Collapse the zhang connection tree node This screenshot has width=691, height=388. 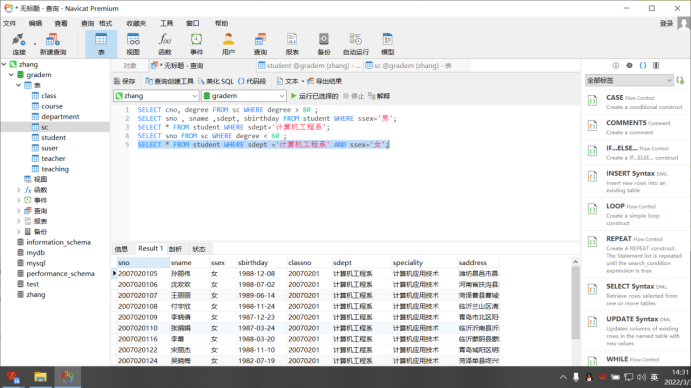tap(4, 64)
